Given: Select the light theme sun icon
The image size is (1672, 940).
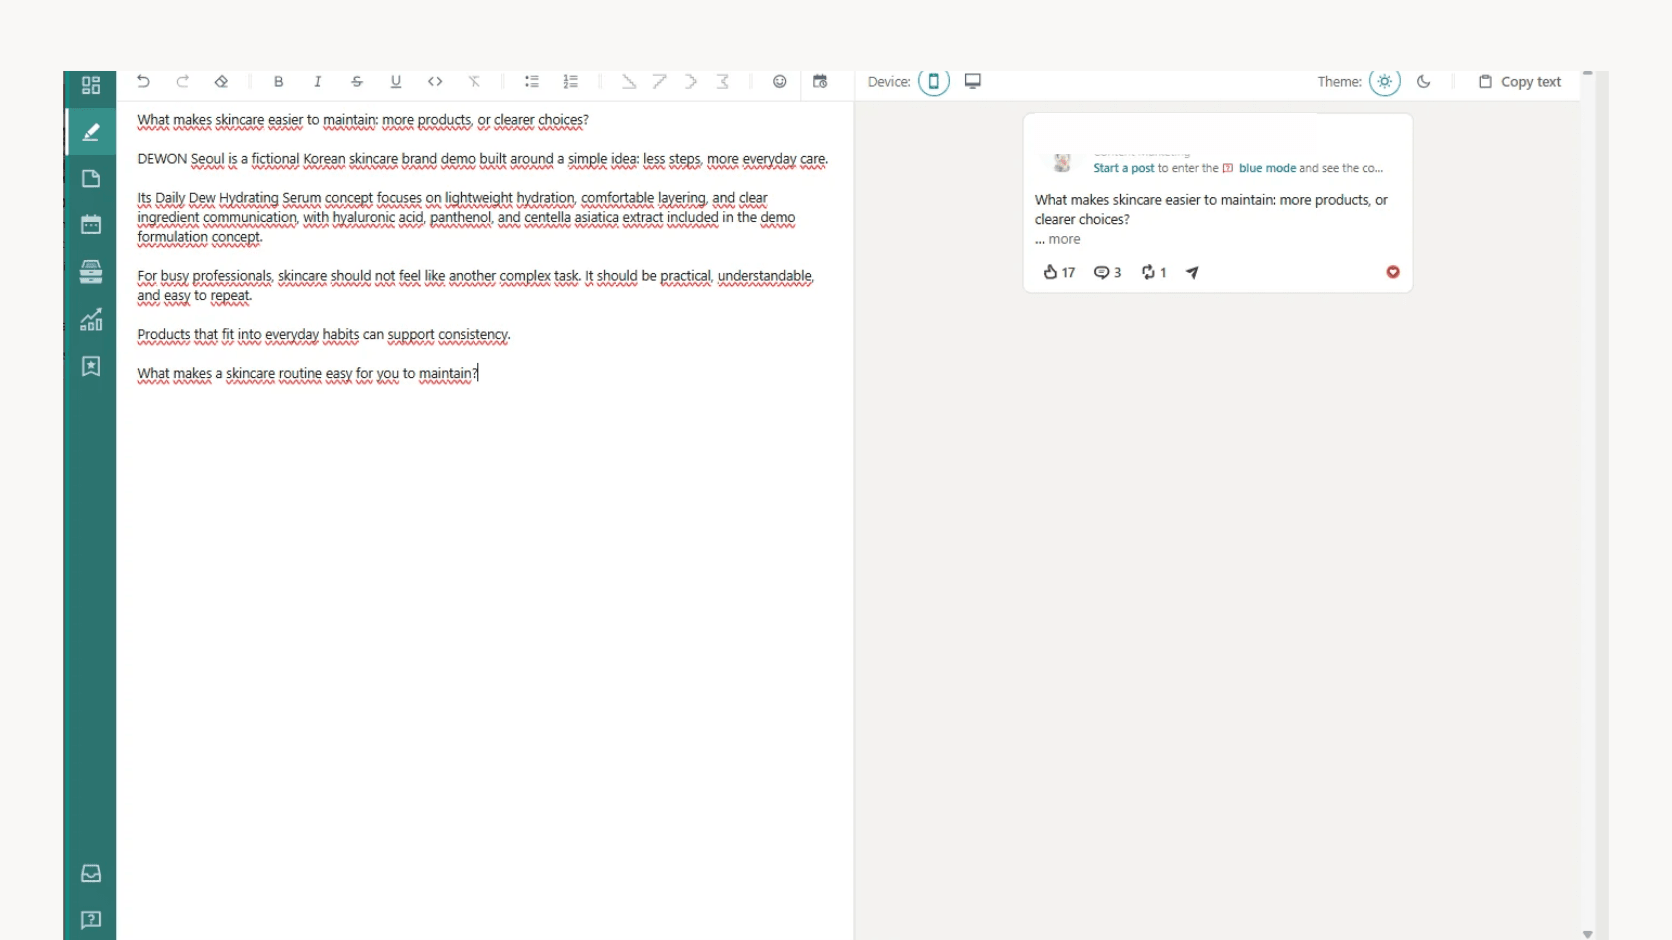Looking at the screenshot, I should coord(1385,82).
